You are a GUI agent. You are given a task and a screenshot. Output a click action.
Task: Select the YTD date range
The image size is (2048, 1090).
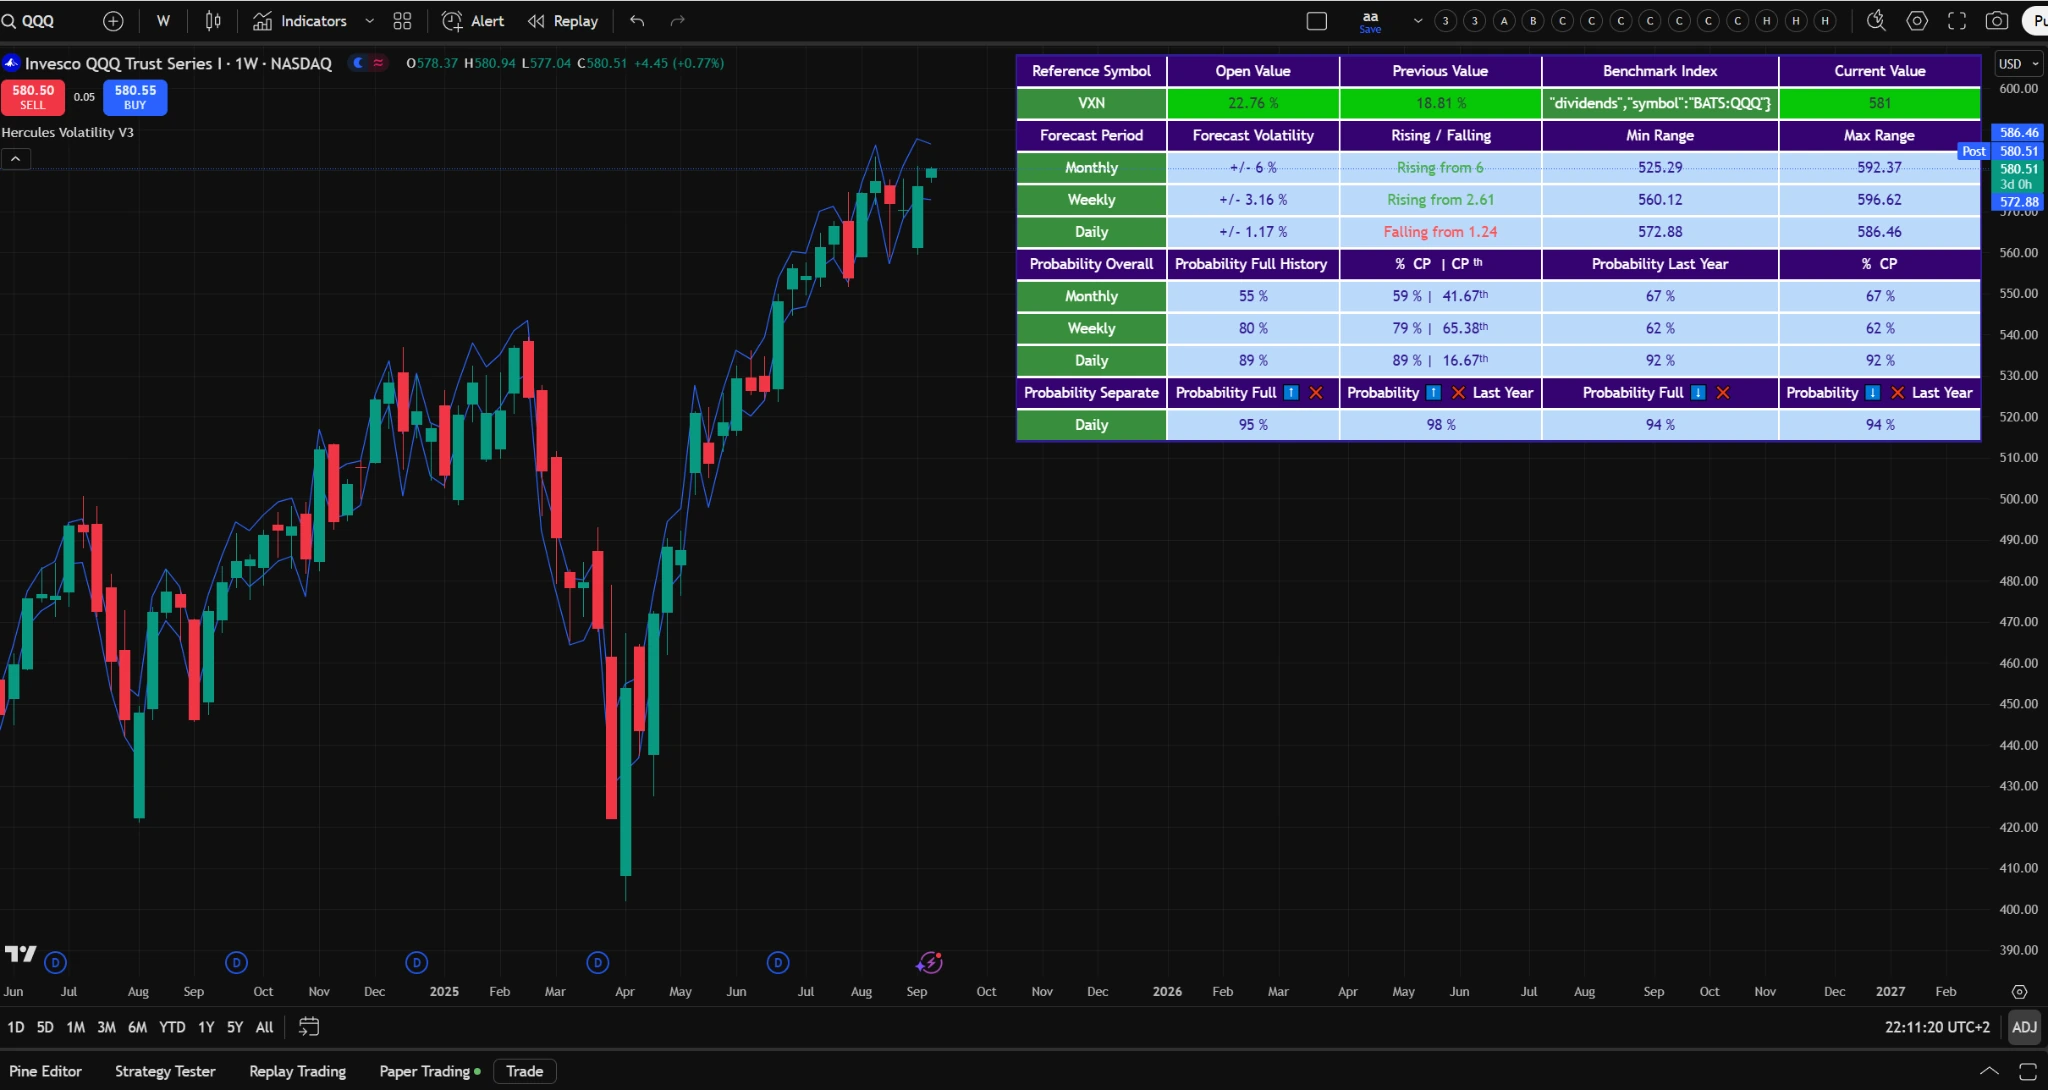pos(172,1027)
